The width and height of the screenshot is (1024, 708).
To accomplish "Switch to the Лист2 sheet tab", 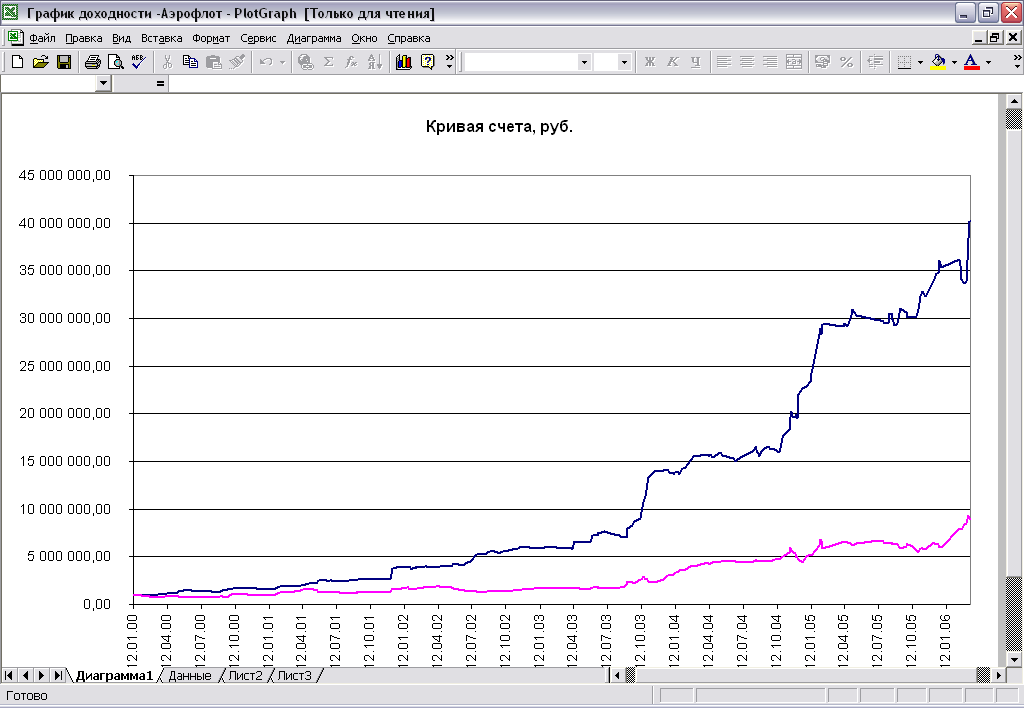I will [246, 675].
